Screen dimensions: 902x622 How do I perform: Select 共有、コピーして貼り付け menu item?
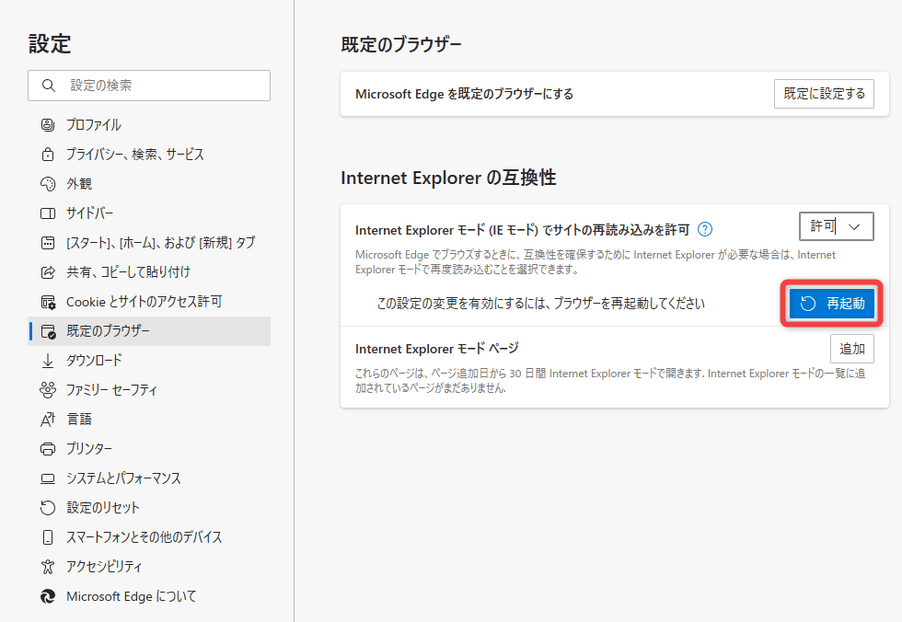click(149, 272)
